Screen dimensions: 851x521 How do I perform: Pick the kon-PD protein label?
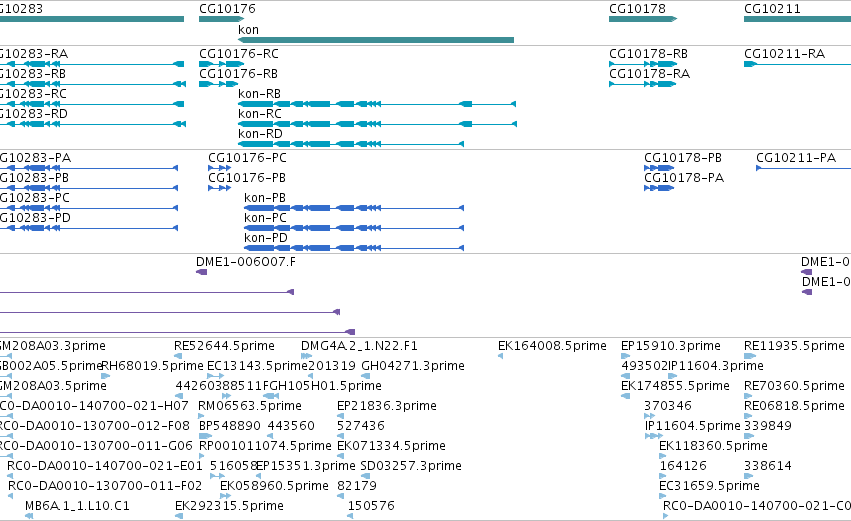point(266,238)
